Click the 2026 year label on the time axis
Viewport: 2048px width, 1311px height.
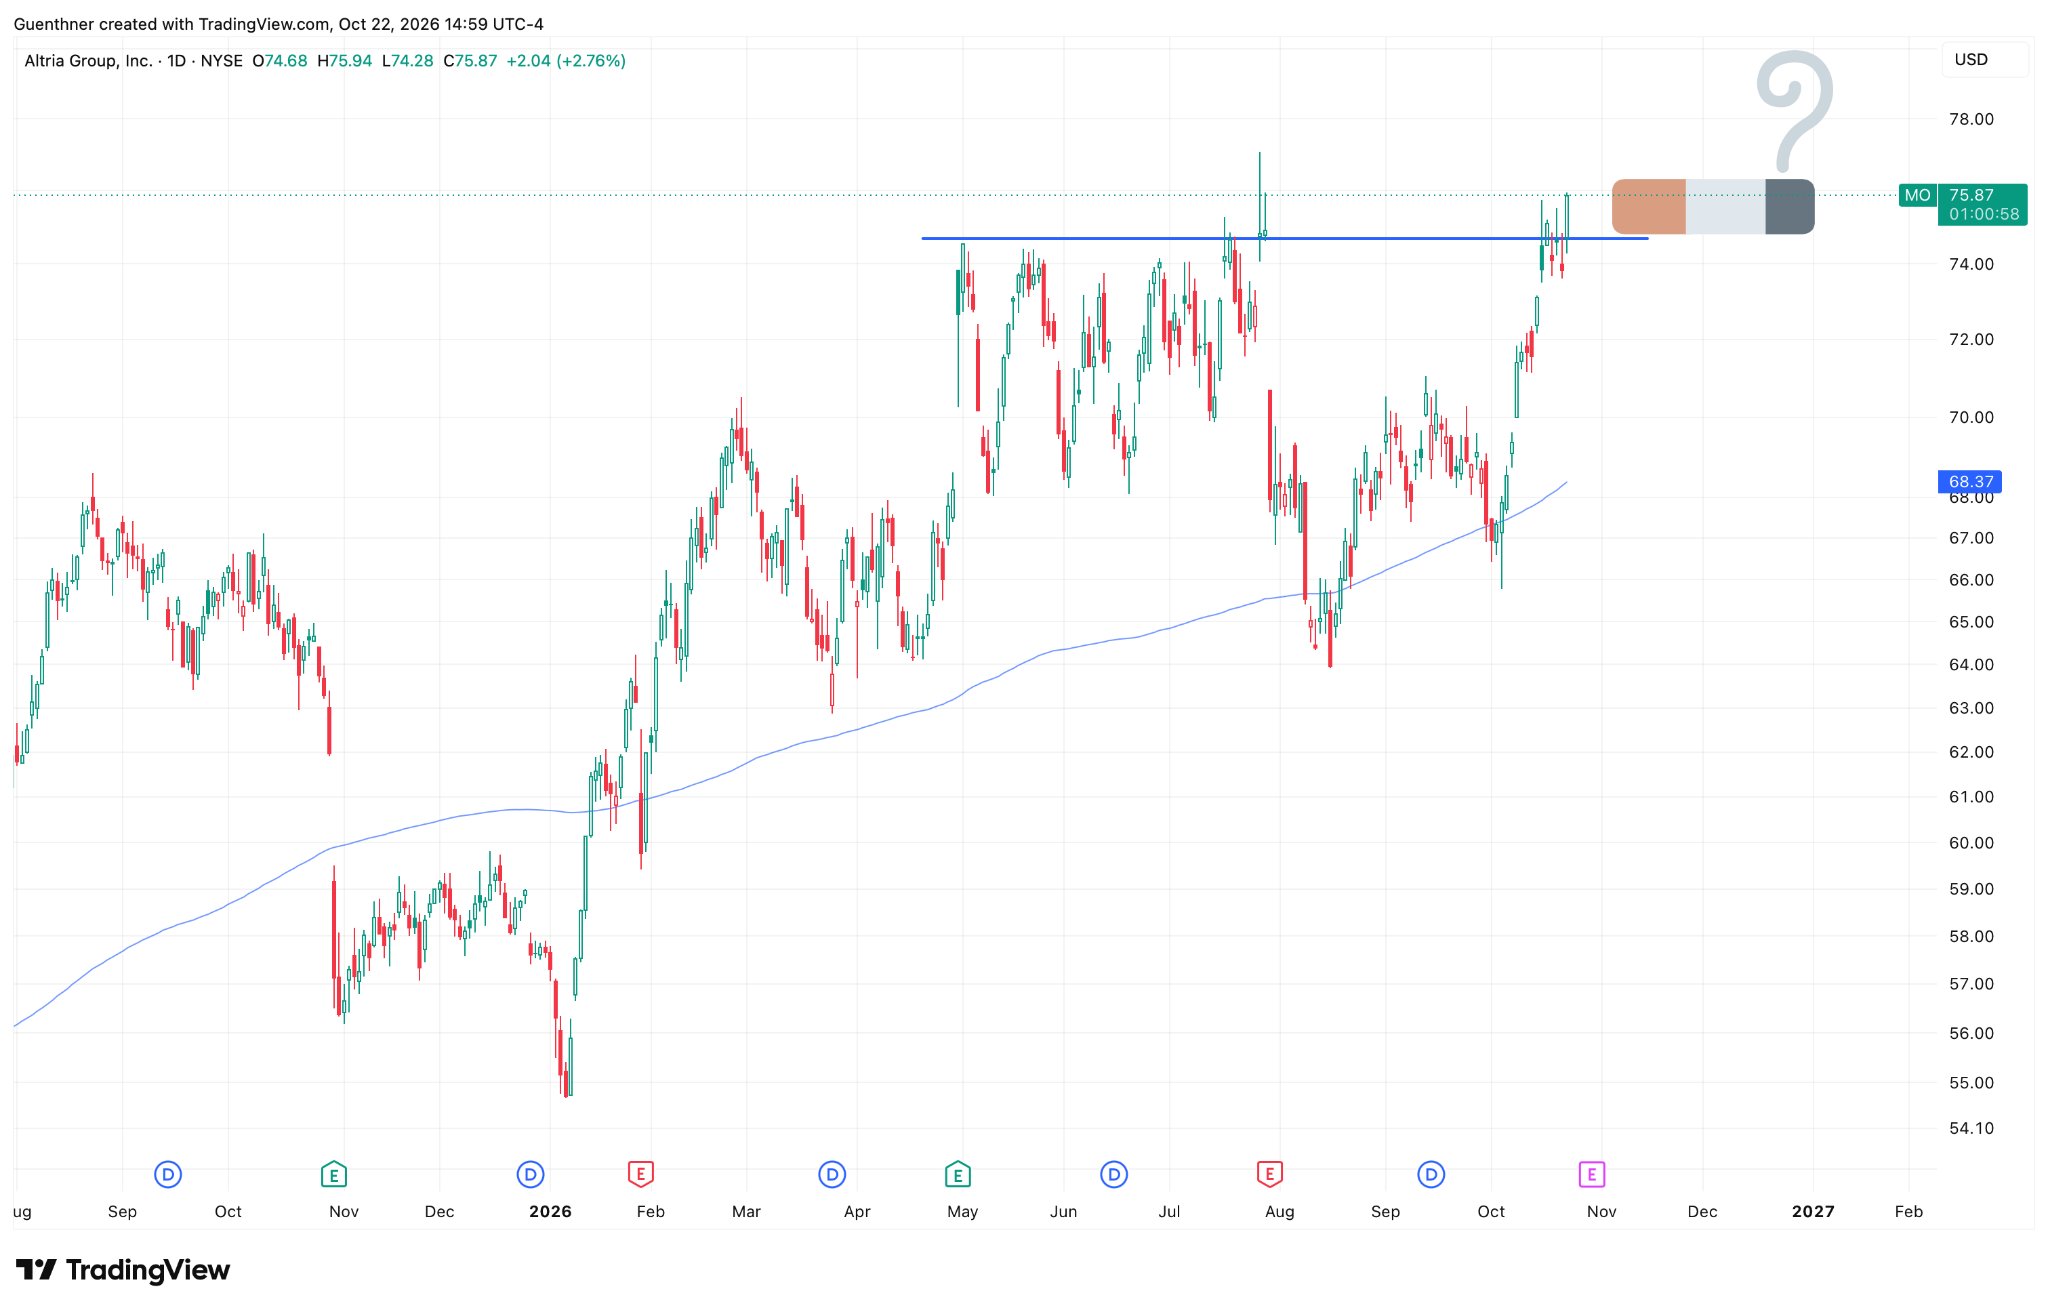(x=550, y=1211)
